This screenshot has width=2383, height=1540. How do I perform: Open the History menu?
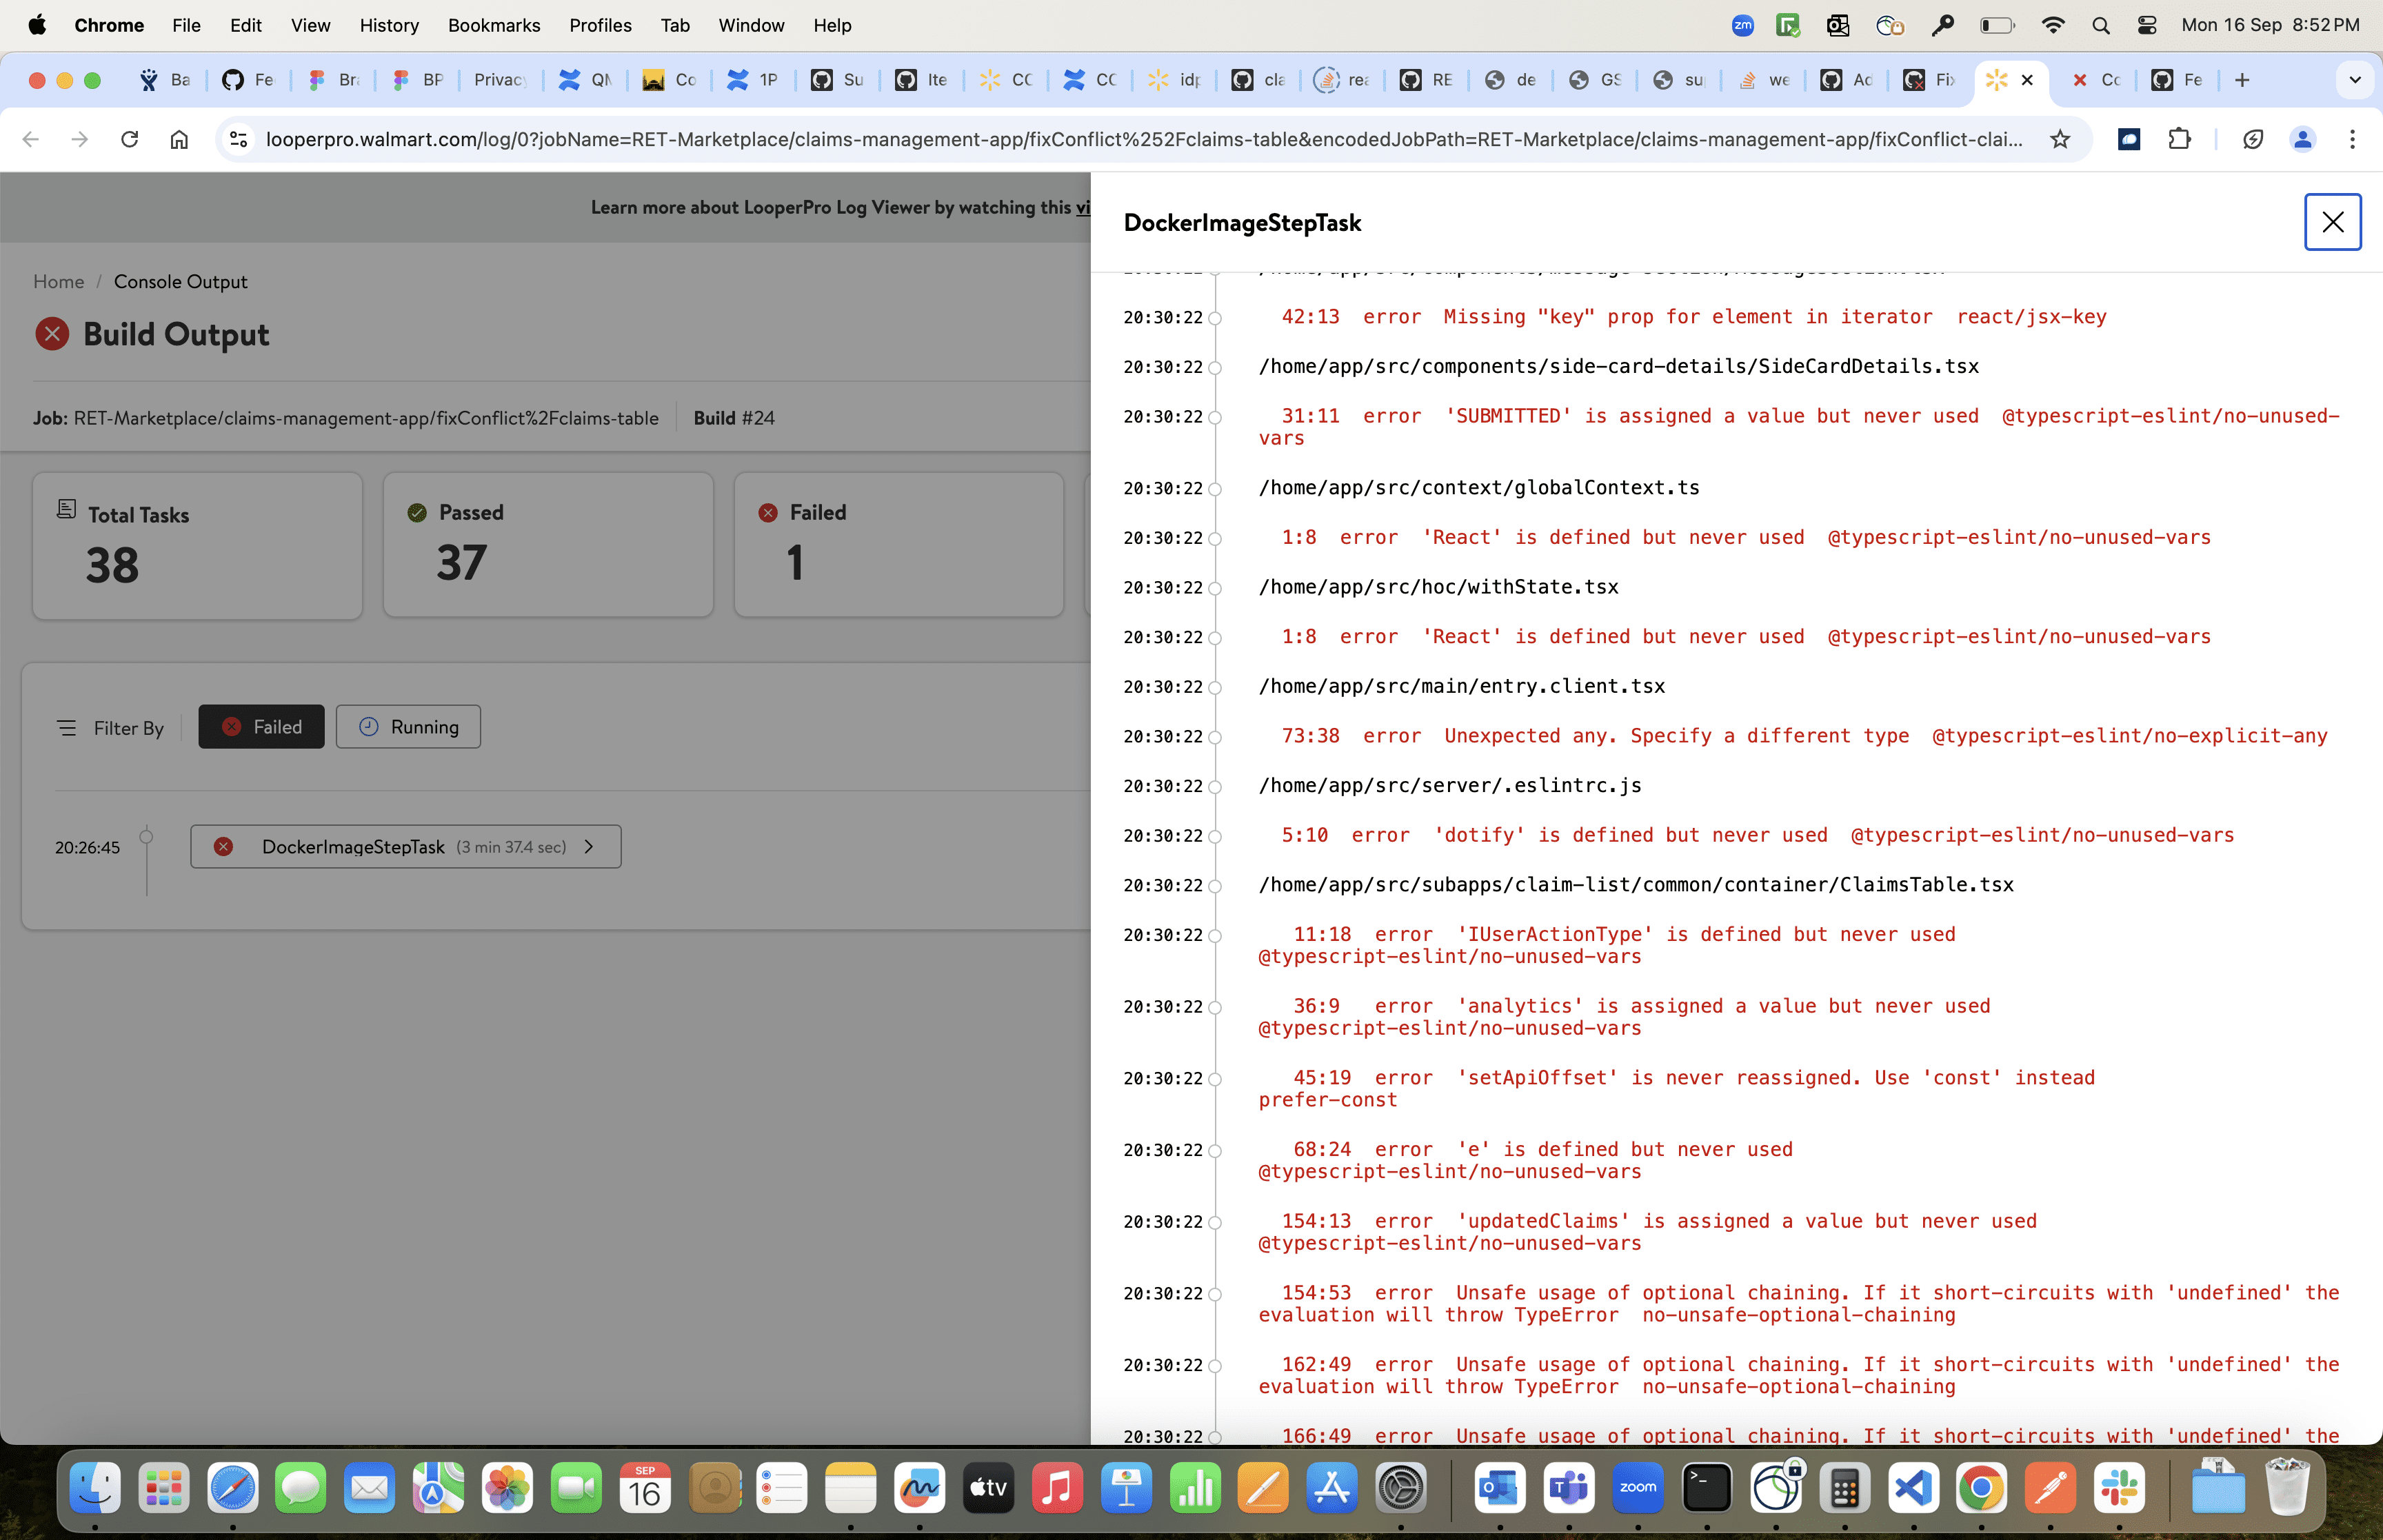(x=389, y=25)
